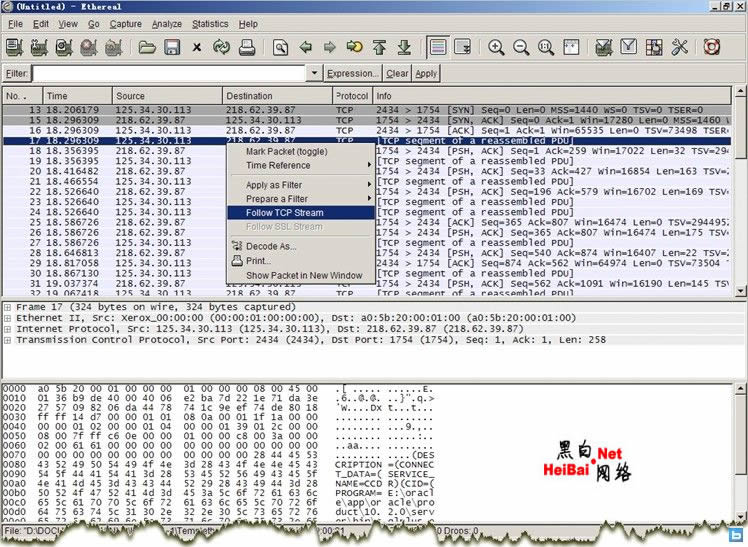The width and height of the screenshot is (748, 547).
Task: Choose Decode As... from context menu
Action: 301,247
